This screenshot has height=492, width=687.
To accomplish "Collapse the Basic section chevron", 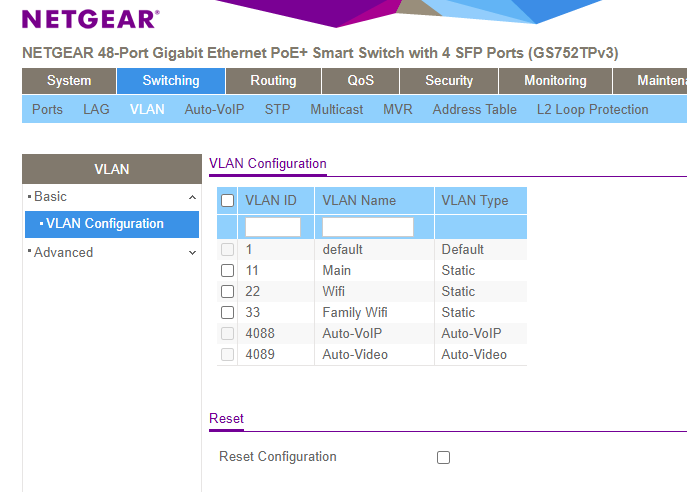I will pos(192,198).
